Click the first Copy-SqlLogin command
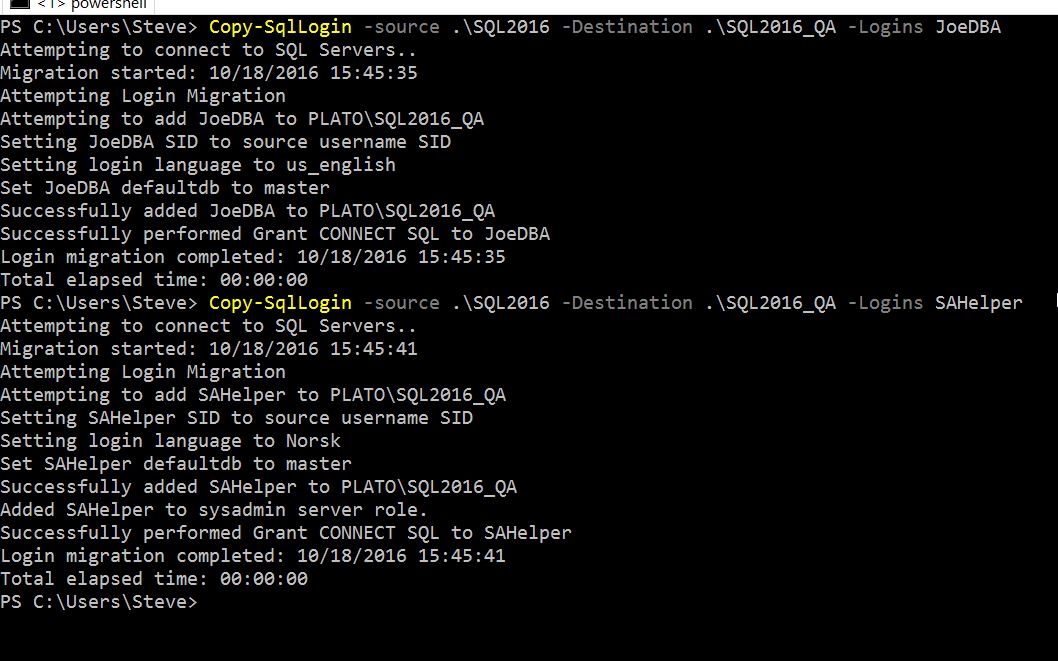Viewport: 1058px width, 661px height. point(280,27)
